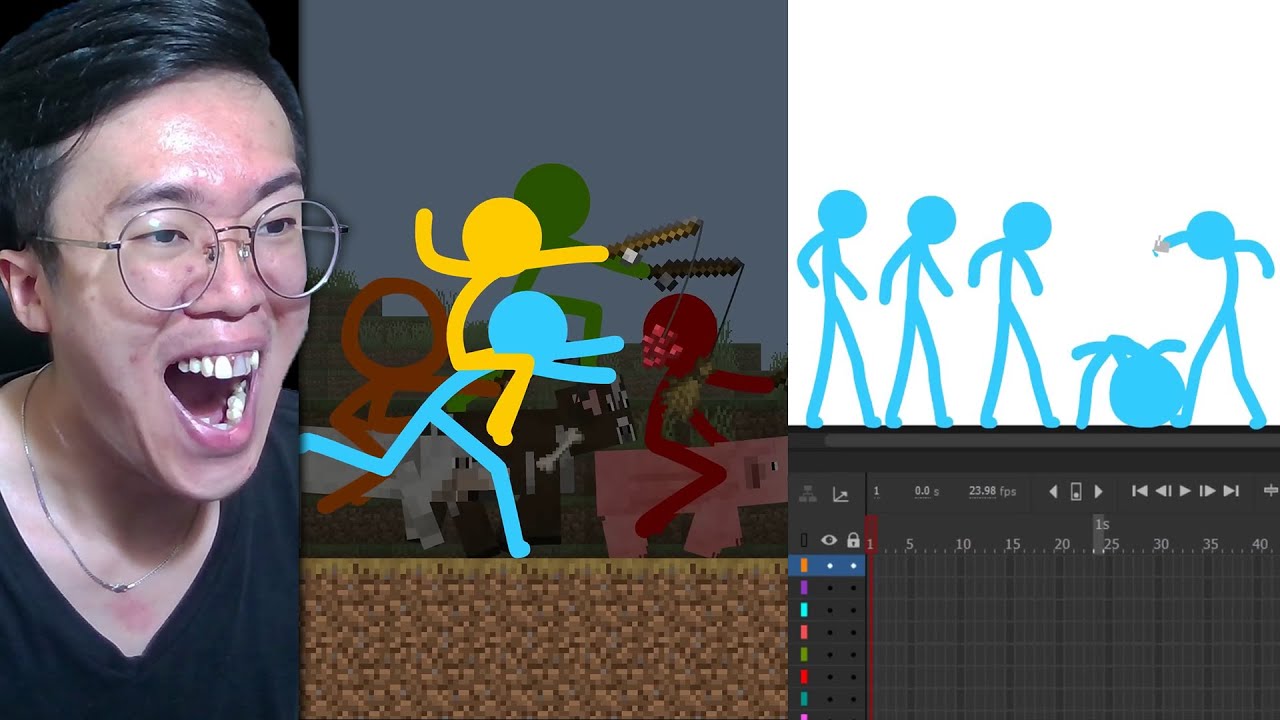This screenshot has width=1280, height=720.
Task: Move playhead to frame 40 on ruler
Action: point(1260,544)
